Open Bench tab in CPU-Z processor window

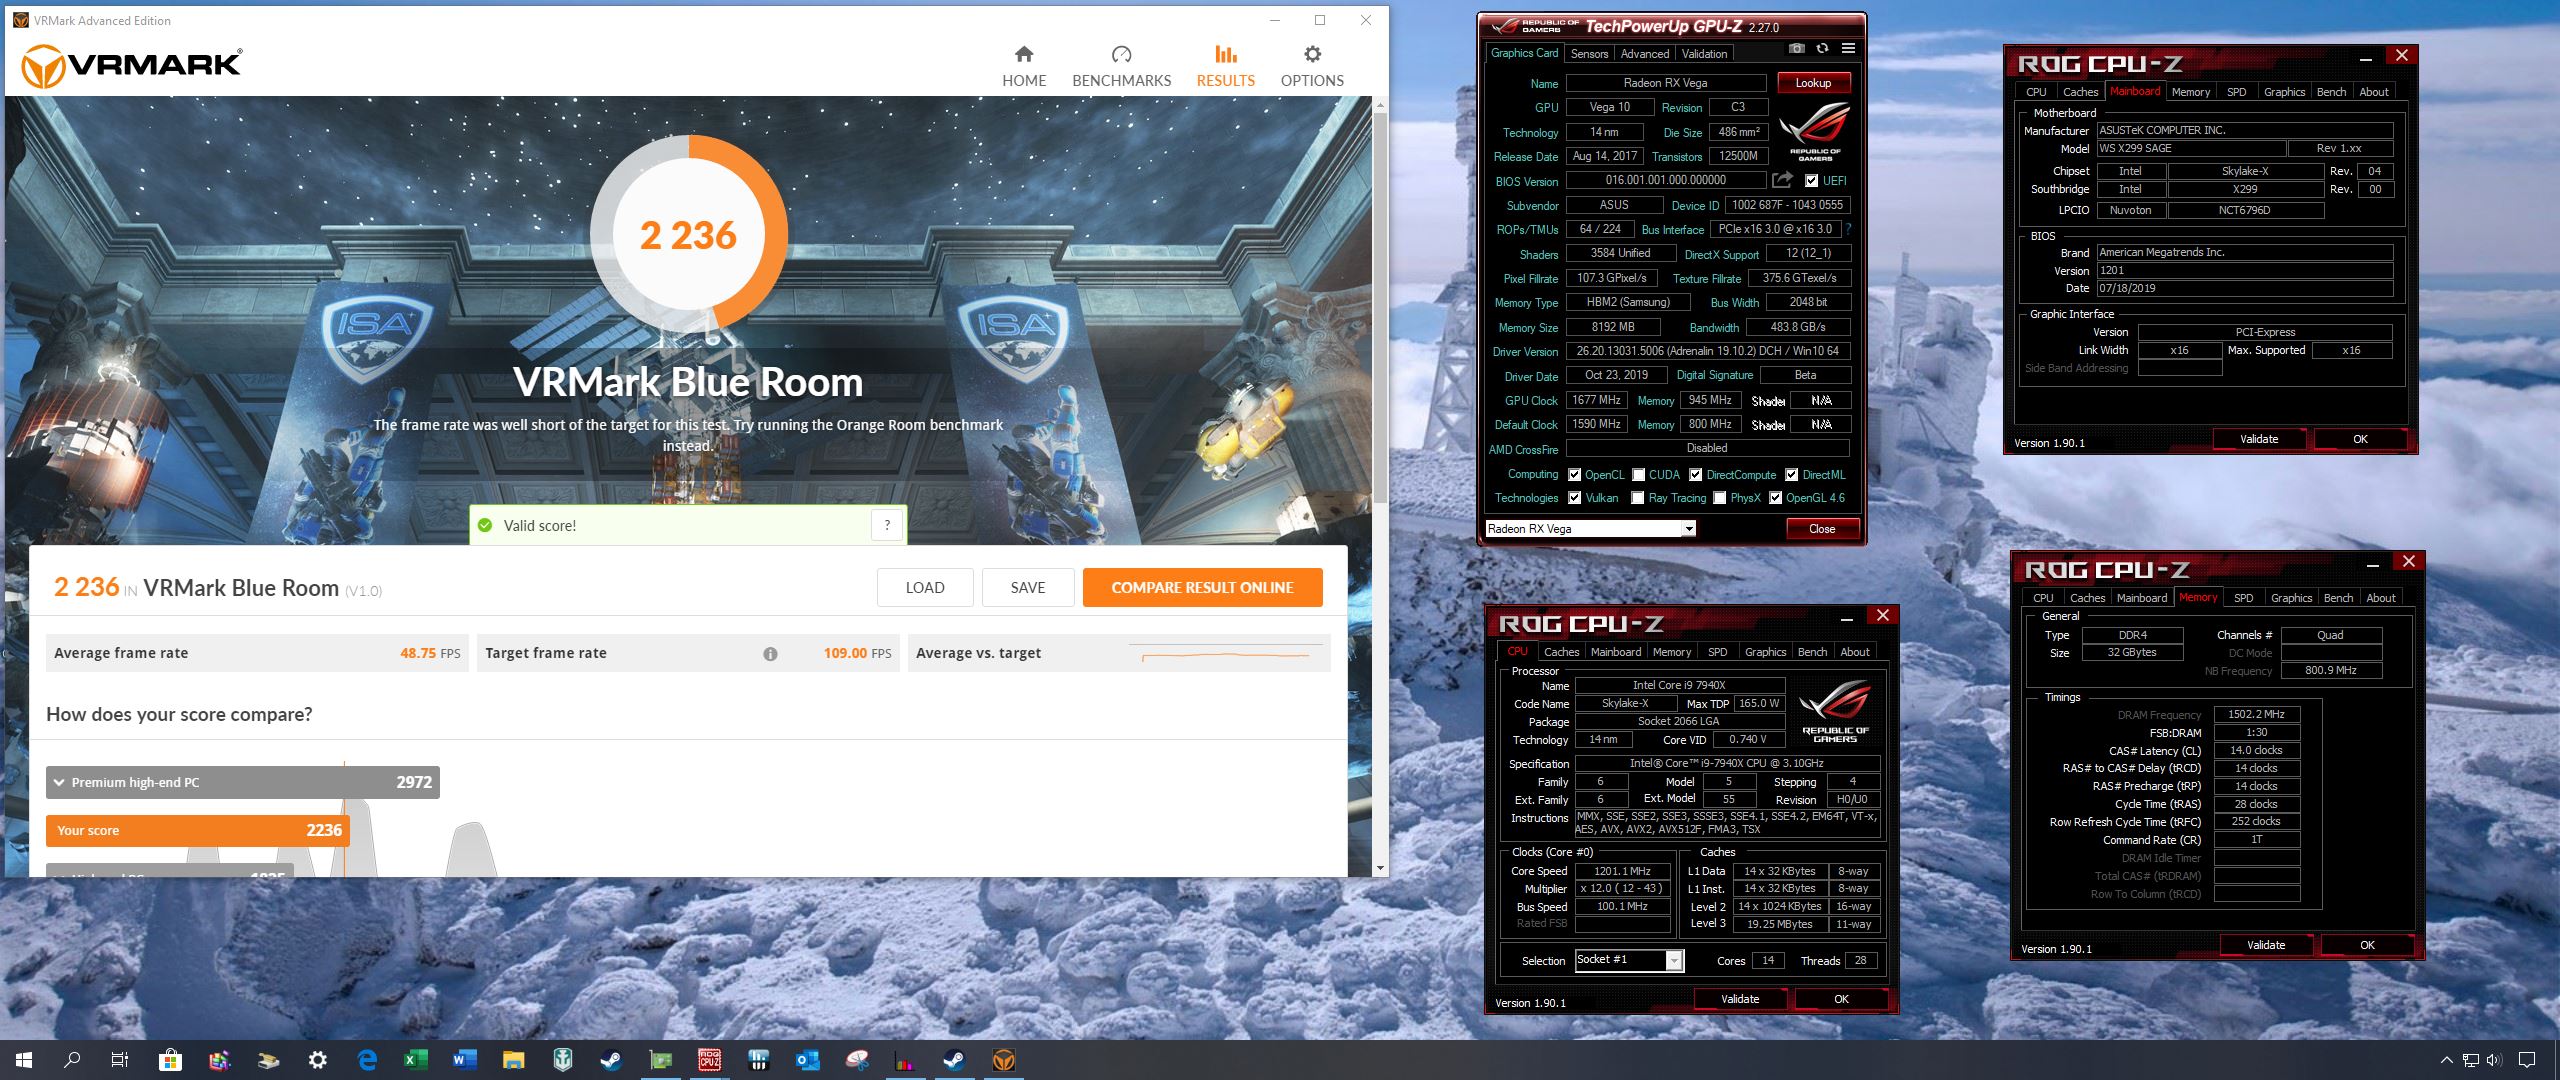coord(1812,652)
